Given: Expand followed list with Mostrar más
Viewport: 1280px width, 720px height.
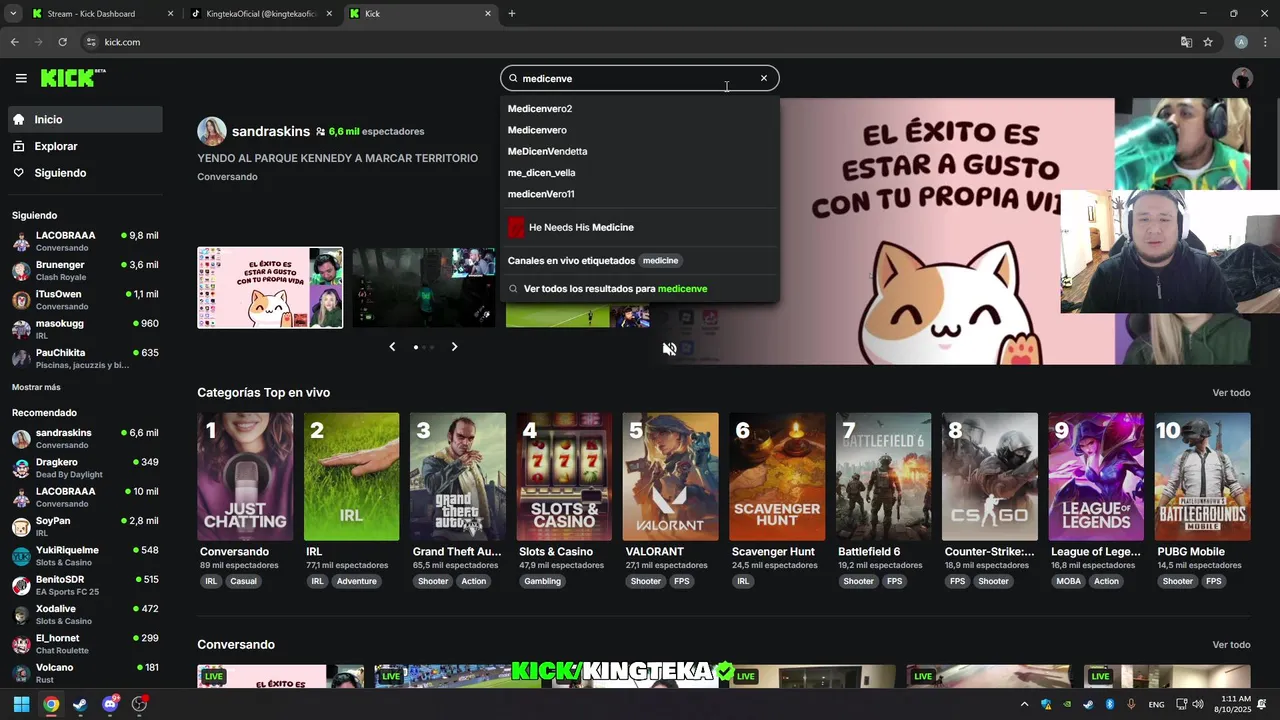Looking at the screenshot, I should [36, 387].
